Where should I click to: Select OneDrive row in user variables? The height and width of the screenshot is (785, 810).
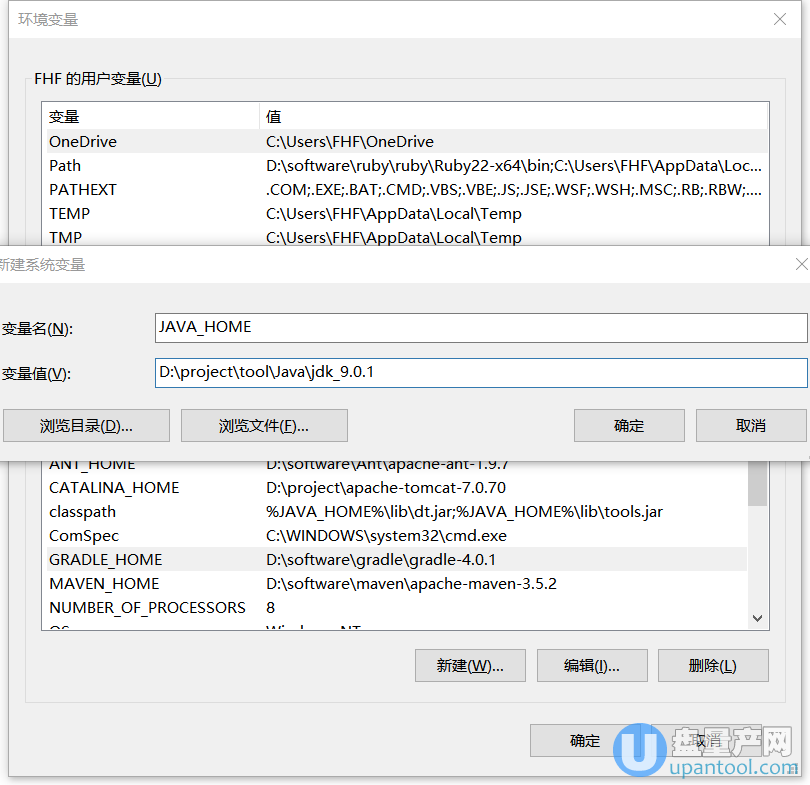click(x=406, y=142)
